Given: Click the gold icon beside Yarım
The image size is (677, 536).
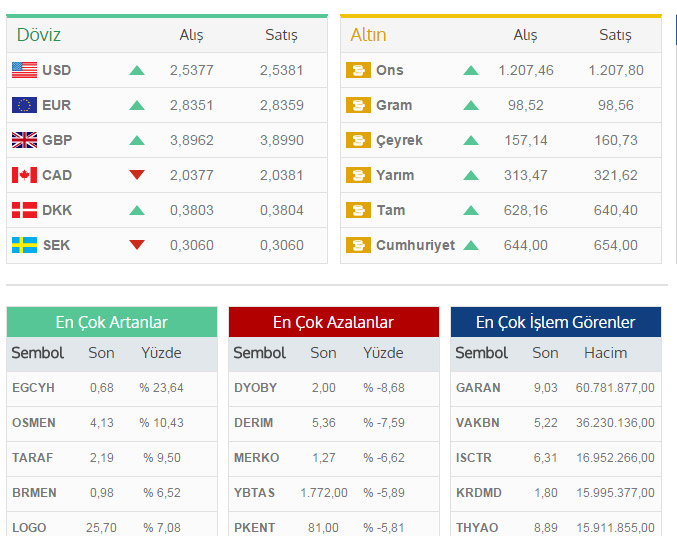Looking at the screenshot, I should point(358,175).
